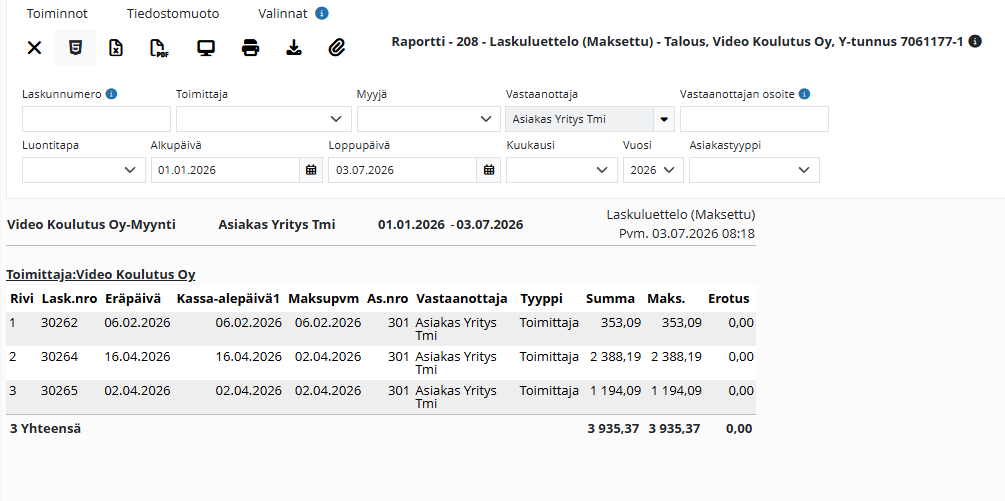Click paid amount 2 388,19 in Maks. column
This screenshot has width=1005, height=501.
click(676, 356)
